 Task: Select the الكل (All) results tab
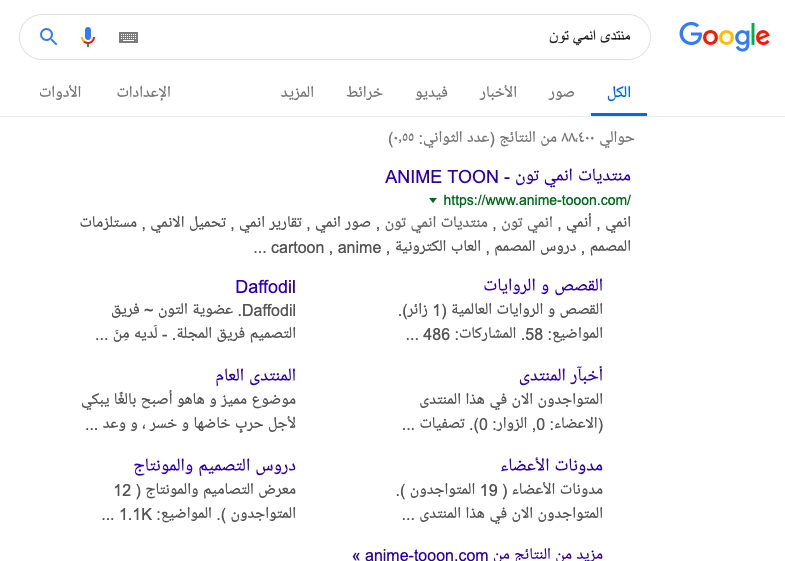click(619, 92)
